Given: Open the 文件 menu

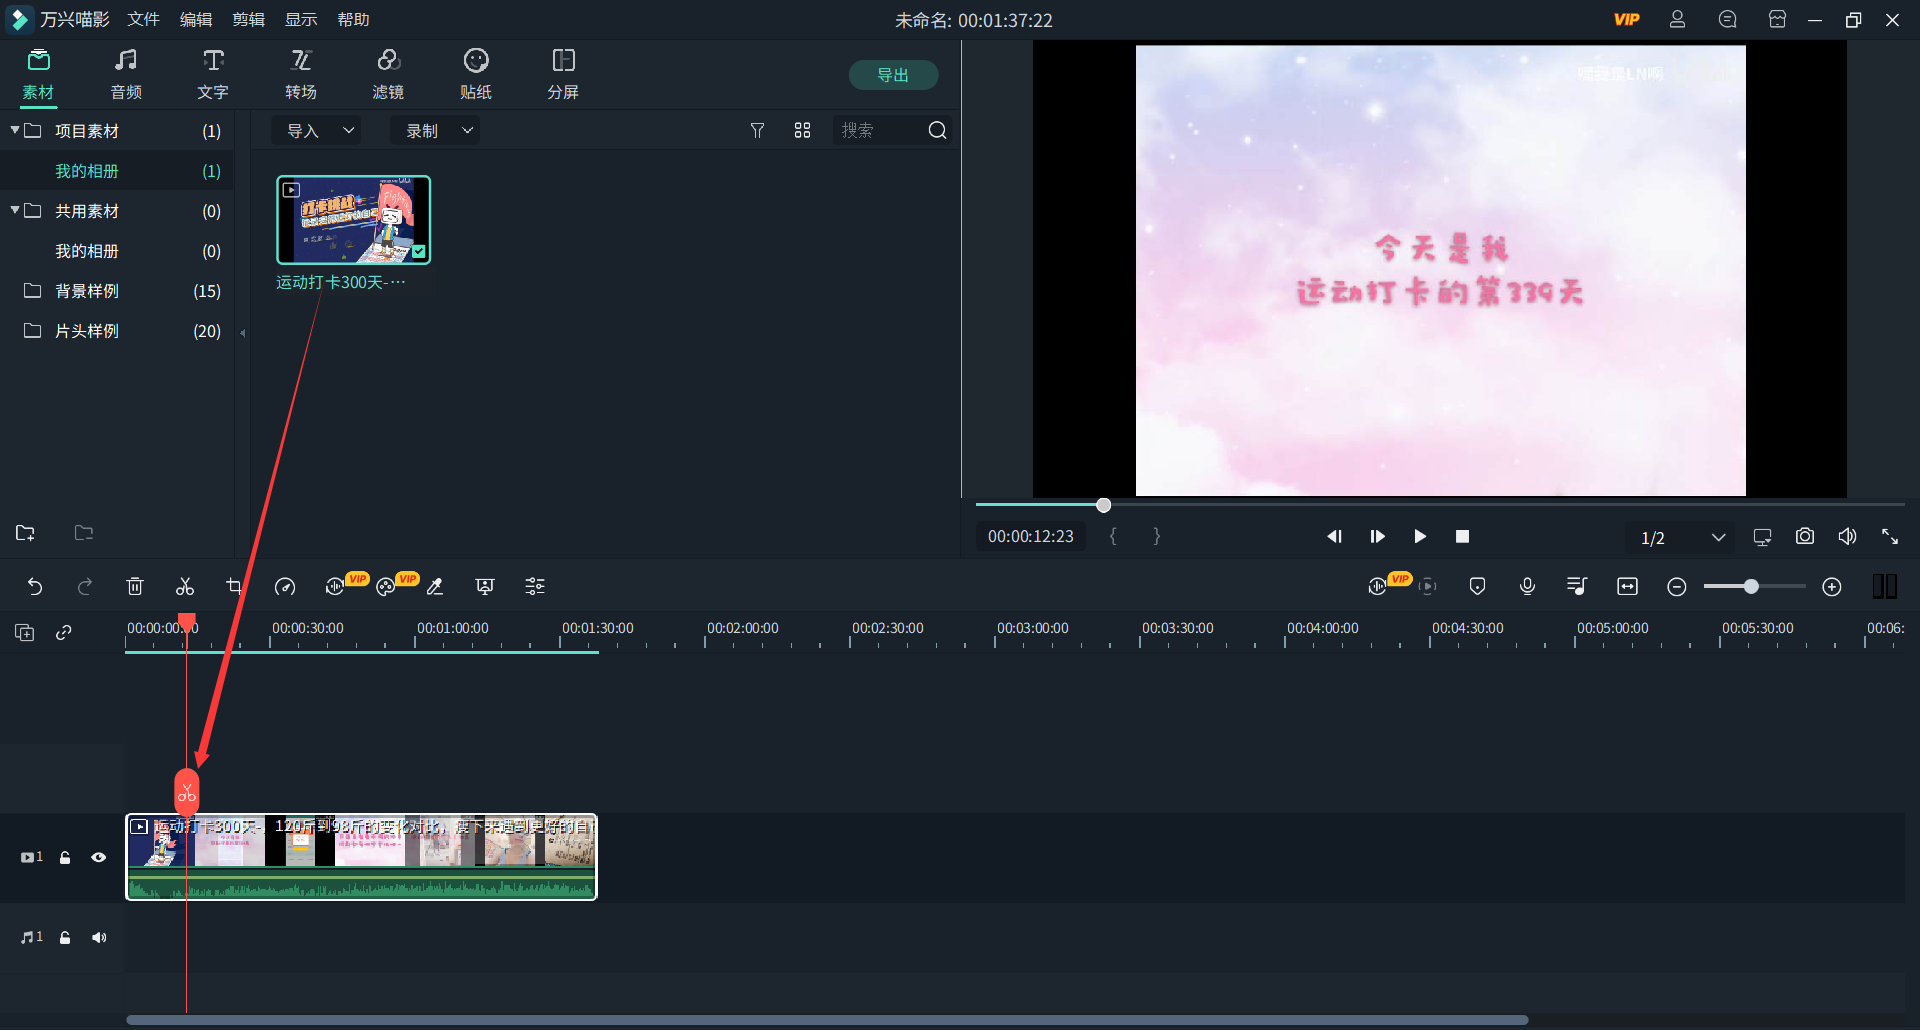Looking at the screenshot, I should pos(143,20).
